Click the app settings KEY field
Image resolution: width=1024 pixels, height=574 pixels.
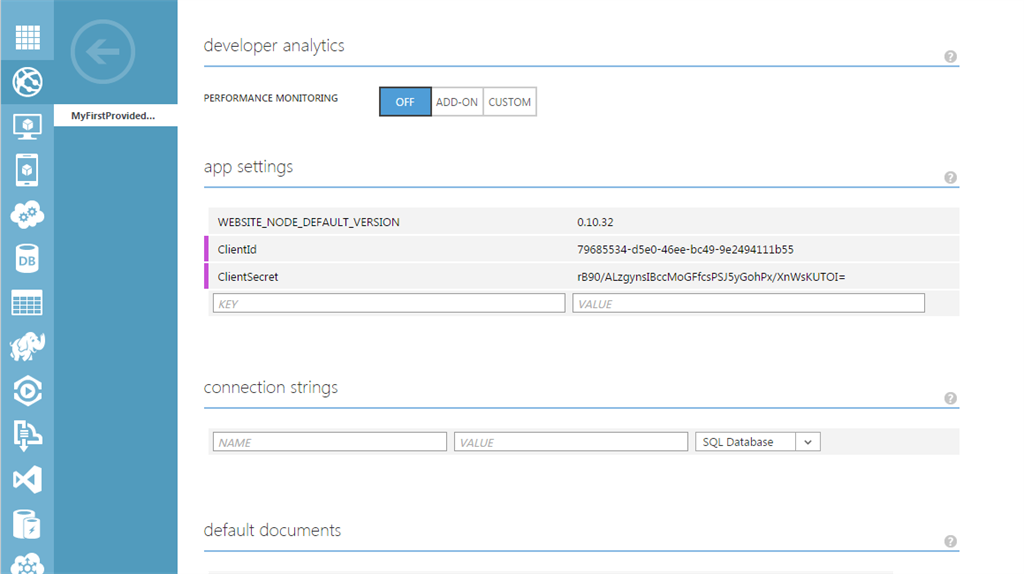(388, 303)
